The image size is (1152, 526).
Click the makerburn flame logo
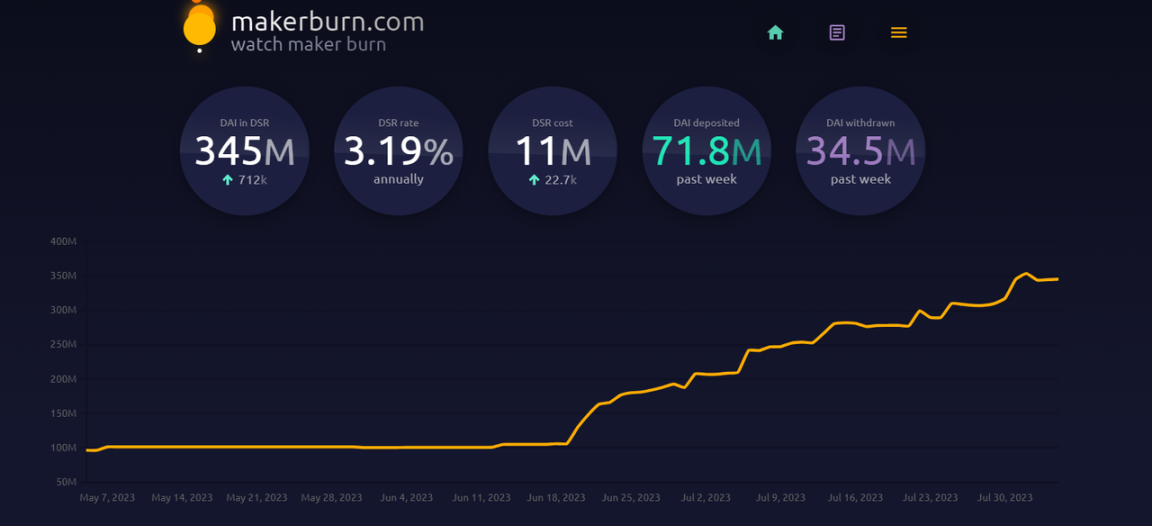(200, 26)
